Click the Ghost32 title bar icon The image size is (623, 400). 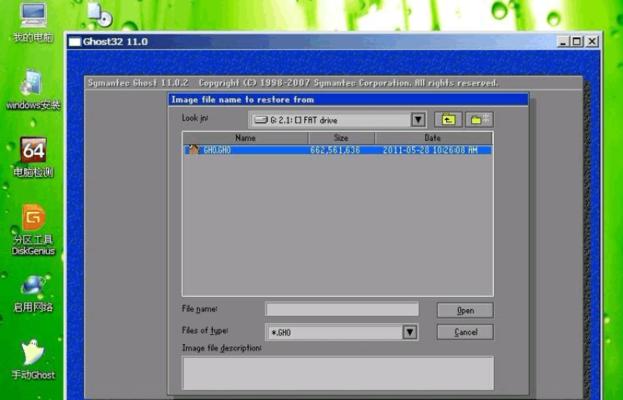point(75,42)
